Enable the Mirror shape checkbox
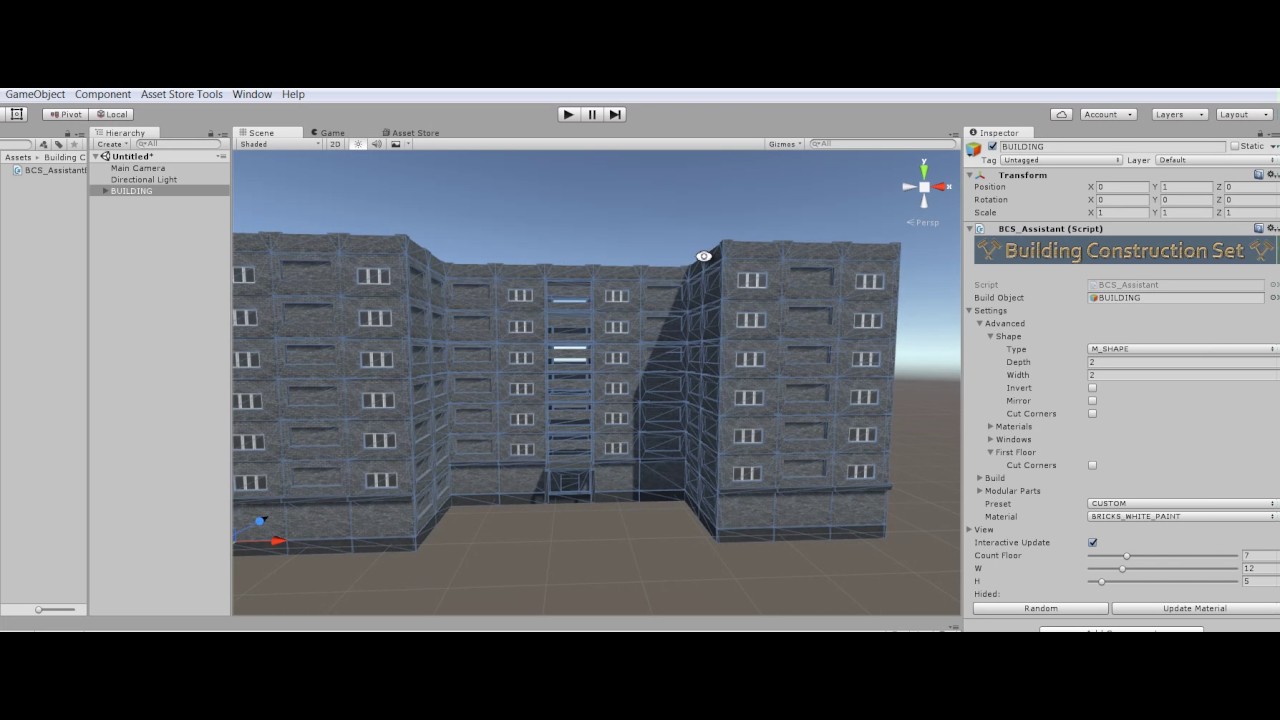The height and width of the screenshot is (720, 1280). pyautogui.click(x=1092, y=401)
